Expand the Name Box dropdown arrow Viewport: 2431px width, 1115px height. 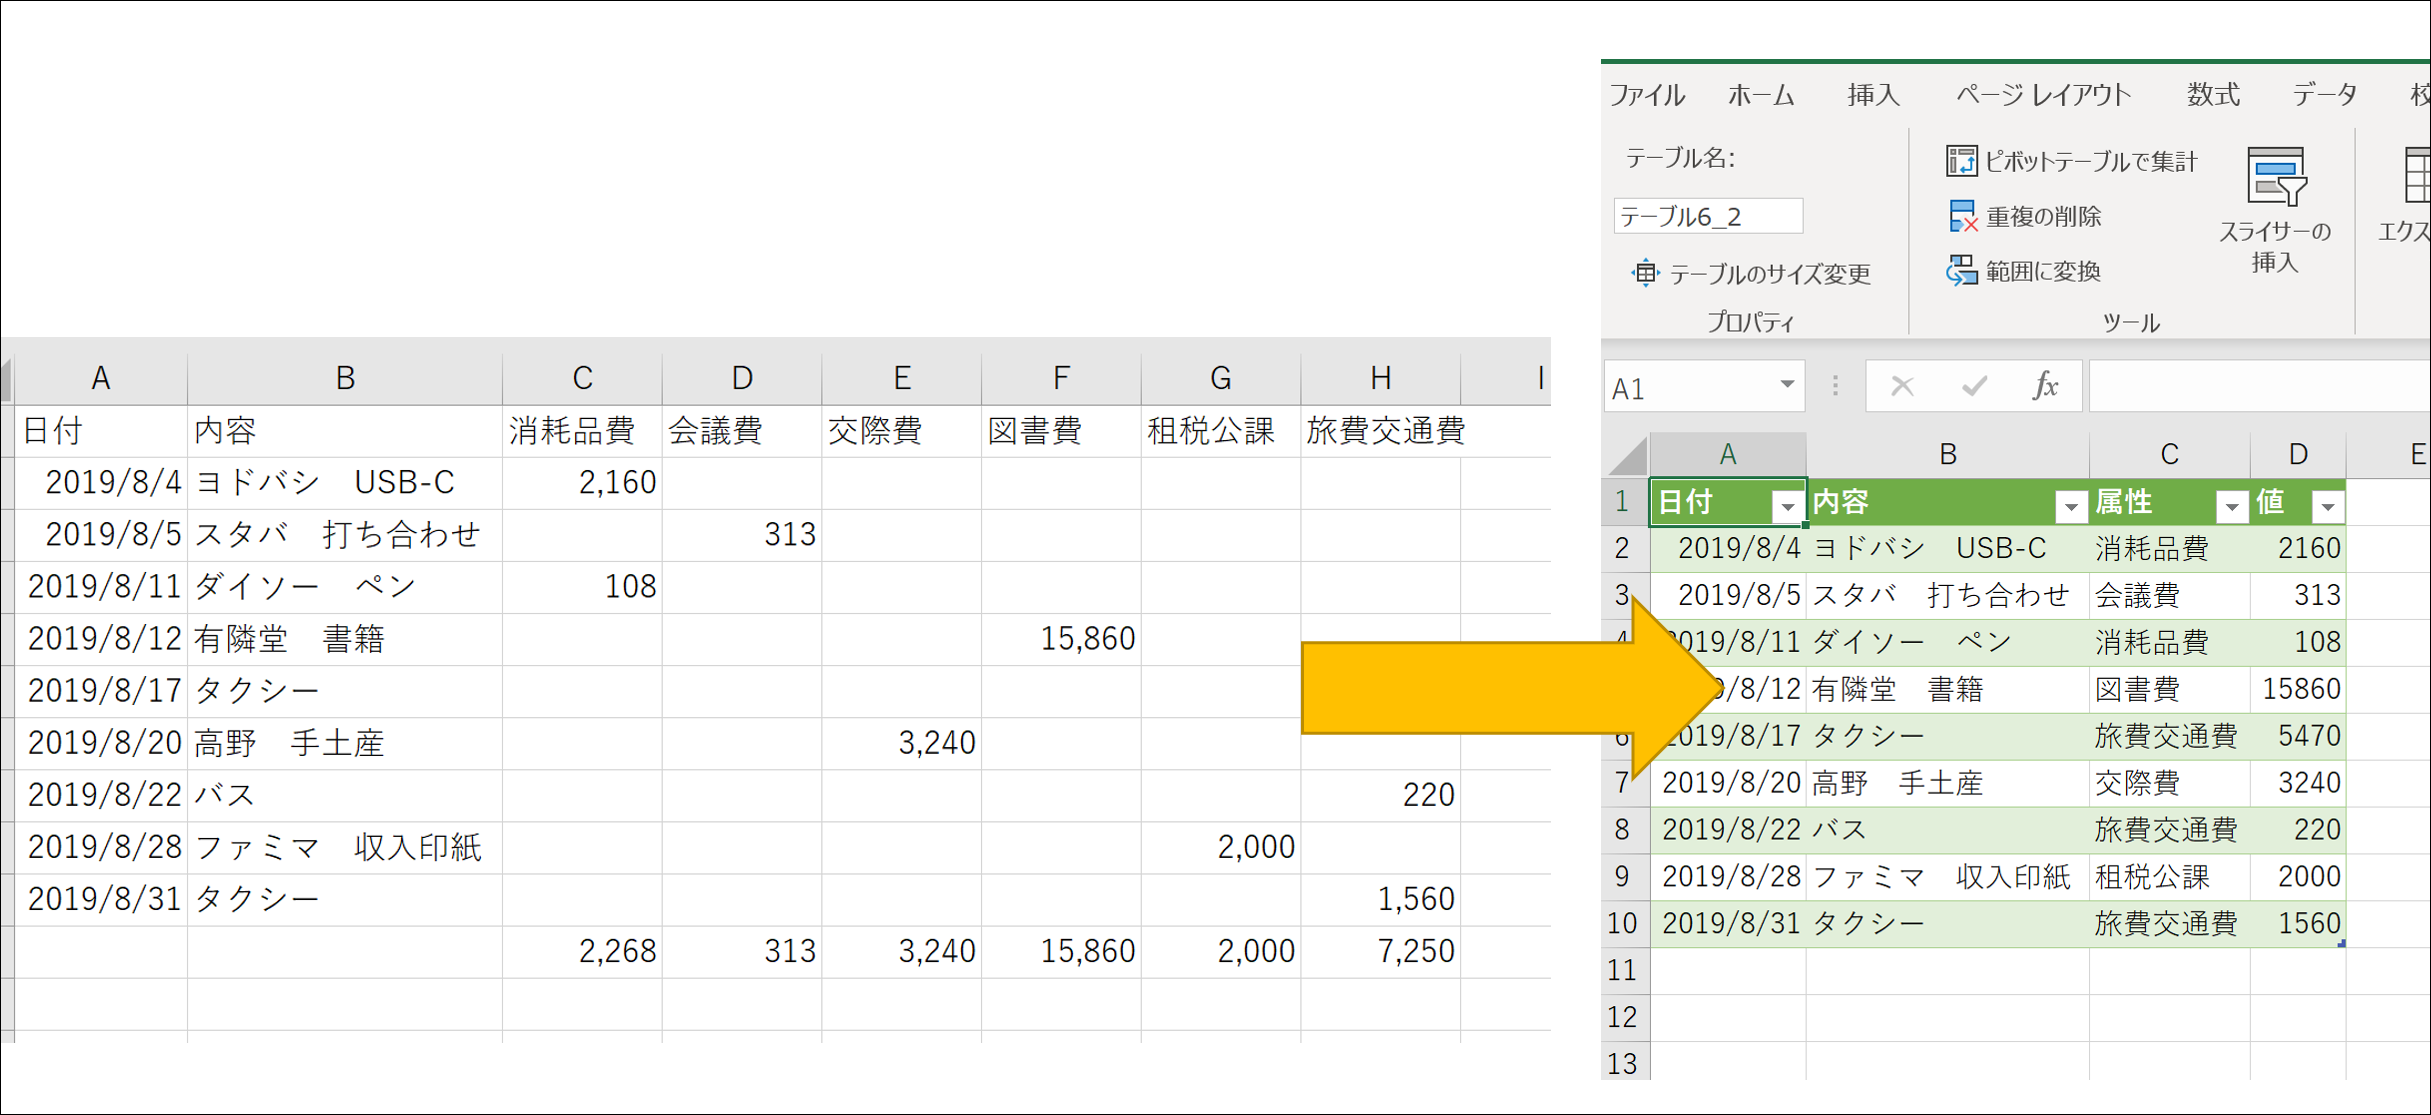(1787, 386)
